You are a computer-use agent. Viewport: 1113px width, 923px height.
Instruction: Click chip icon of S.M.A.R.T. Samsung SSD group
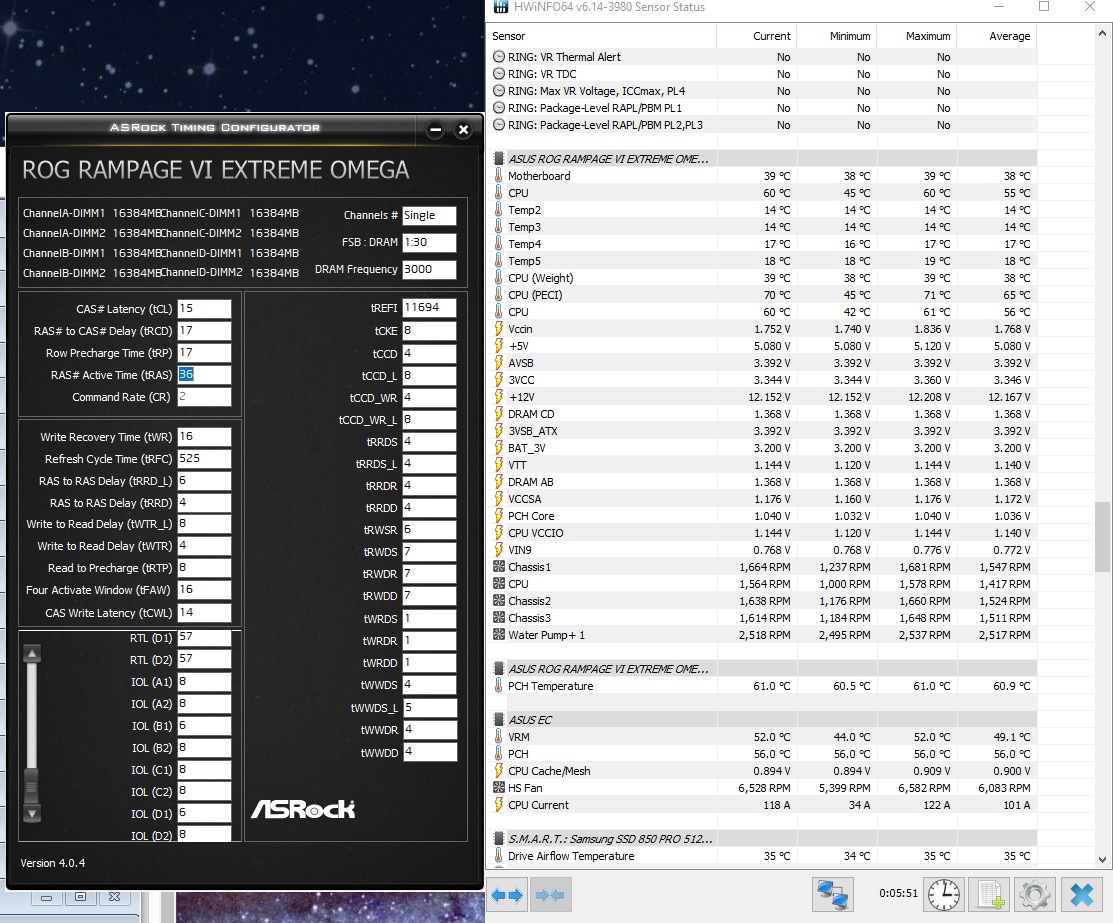click(x=499, y=839)
